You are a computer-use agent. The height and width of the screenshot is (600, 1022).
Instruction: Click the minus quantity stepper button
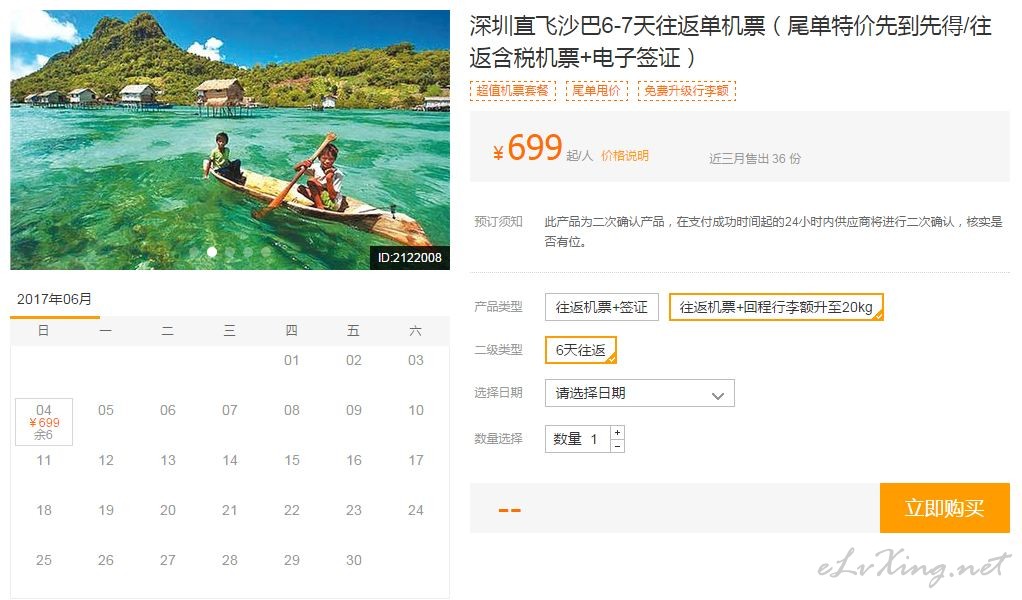click(x=617, y=446)
